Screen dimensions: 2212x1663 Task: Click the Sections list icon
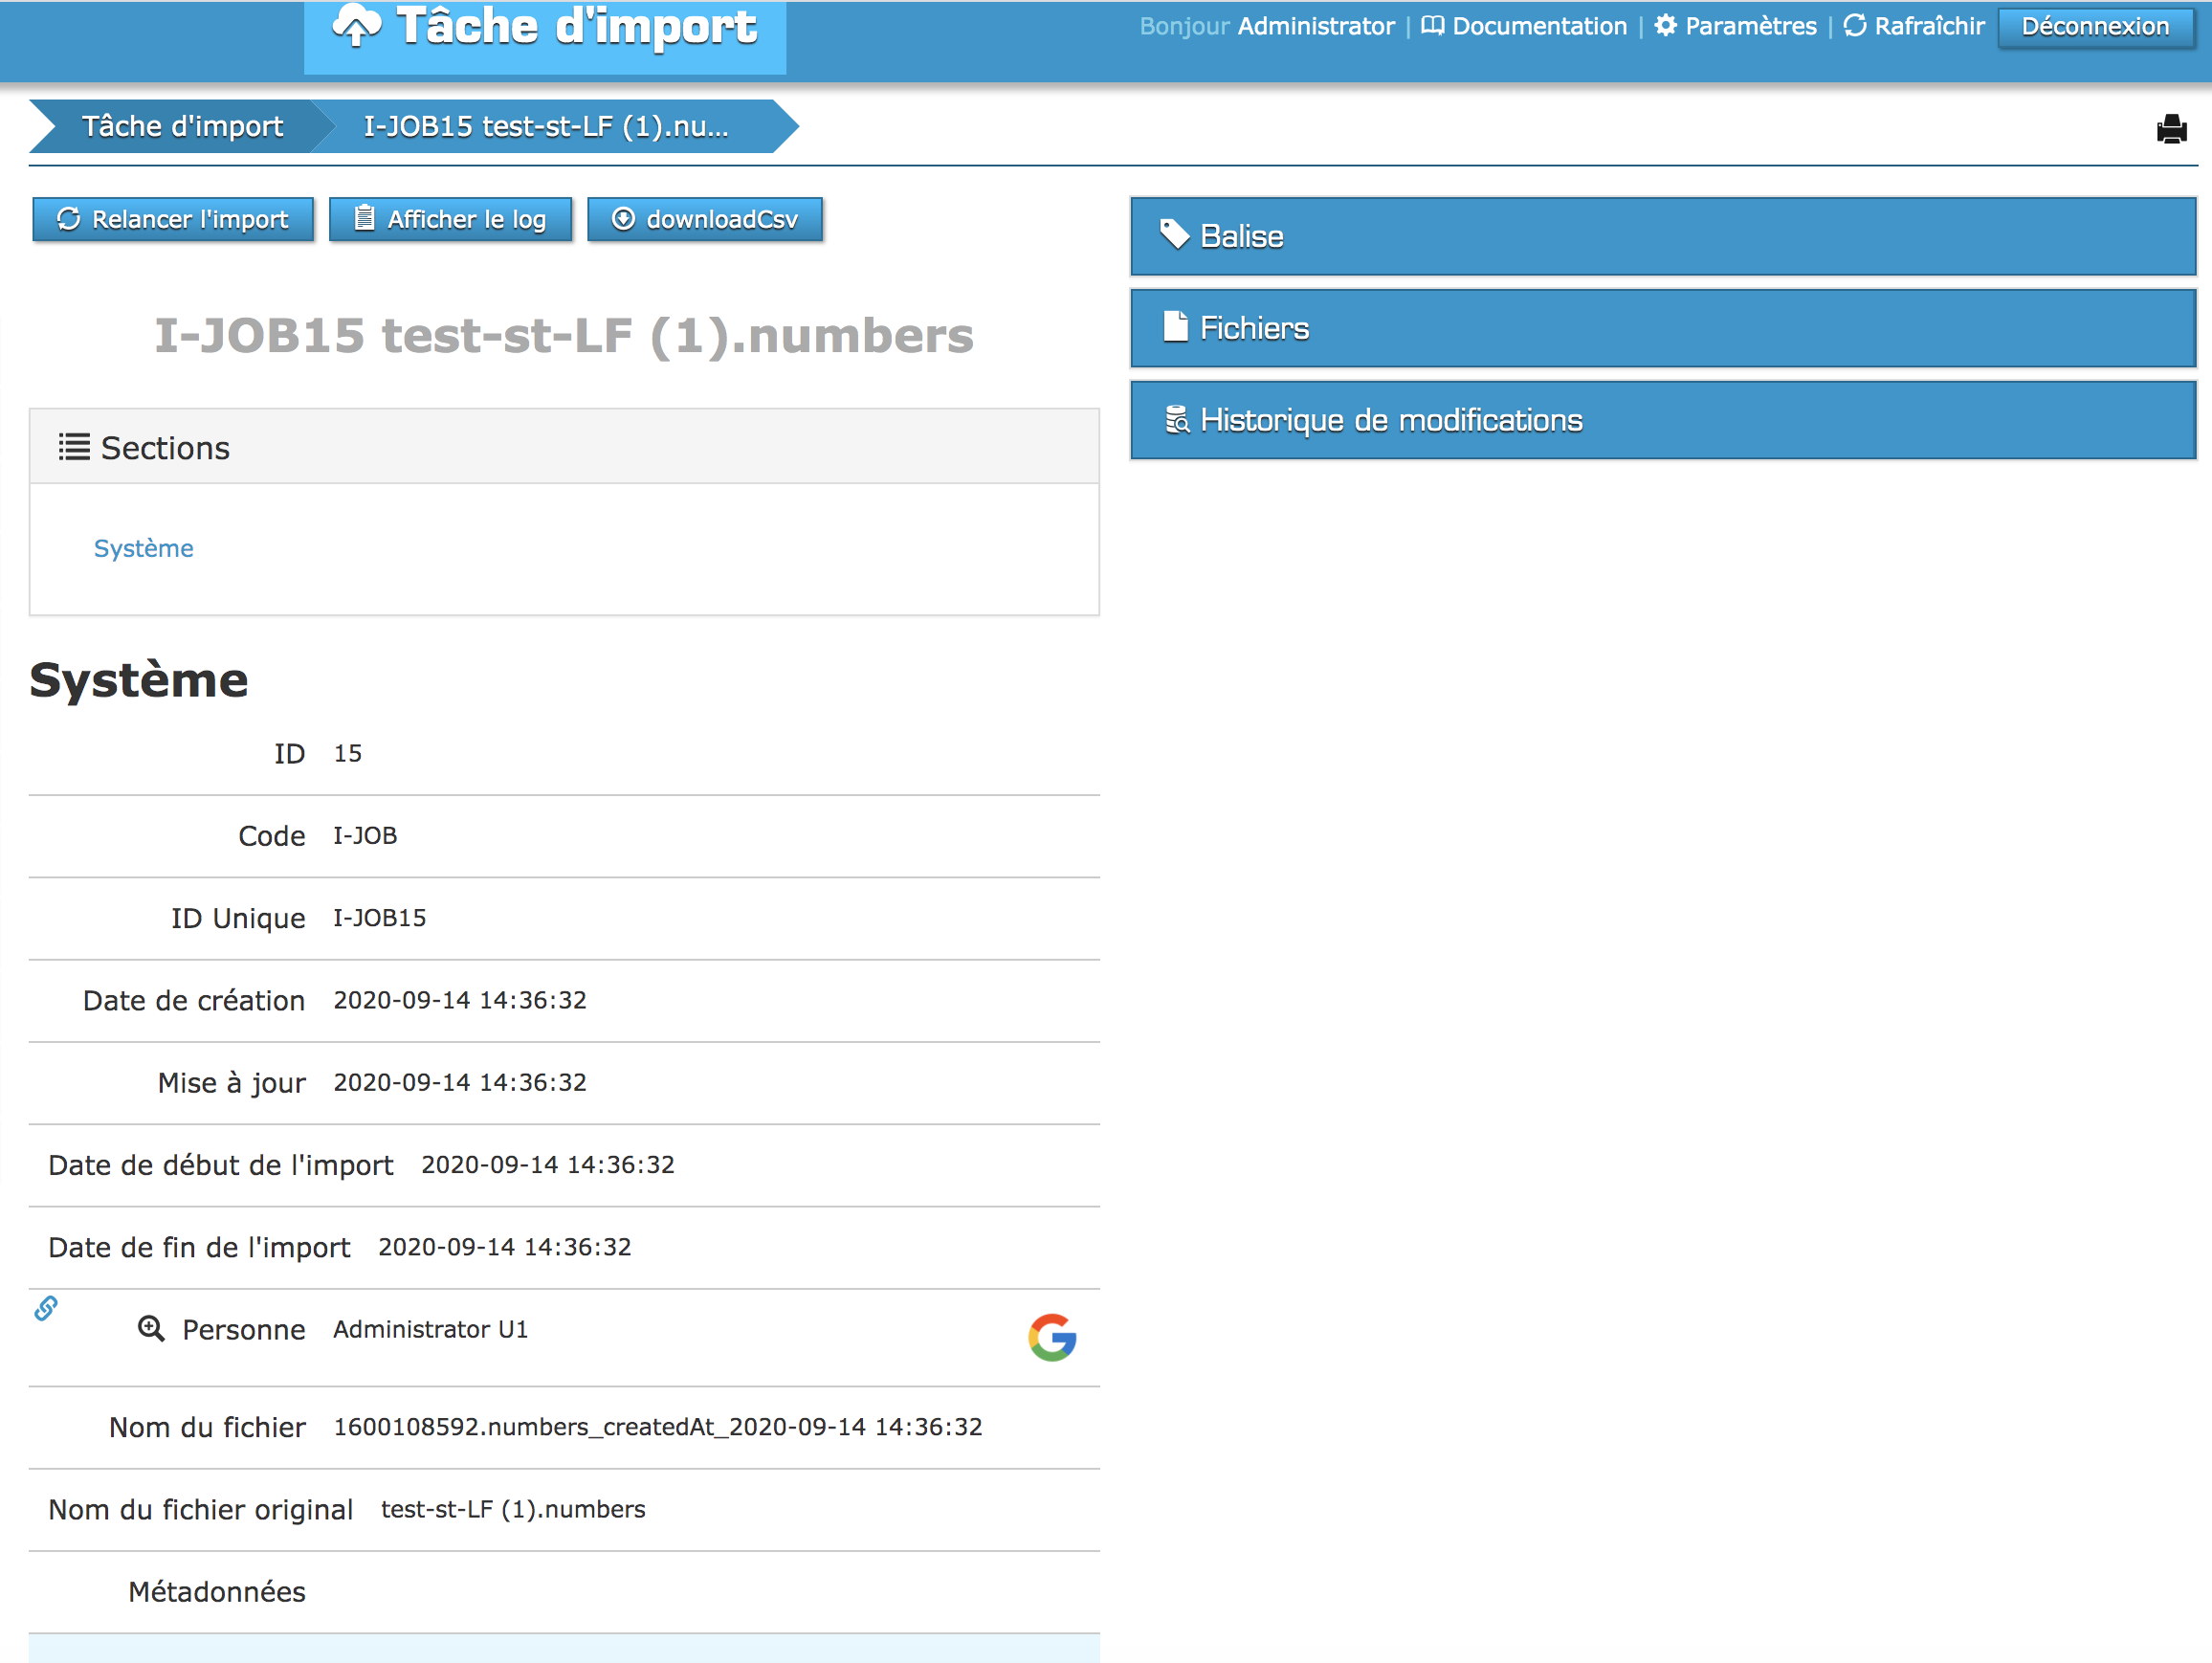click(x=74, y=447)
